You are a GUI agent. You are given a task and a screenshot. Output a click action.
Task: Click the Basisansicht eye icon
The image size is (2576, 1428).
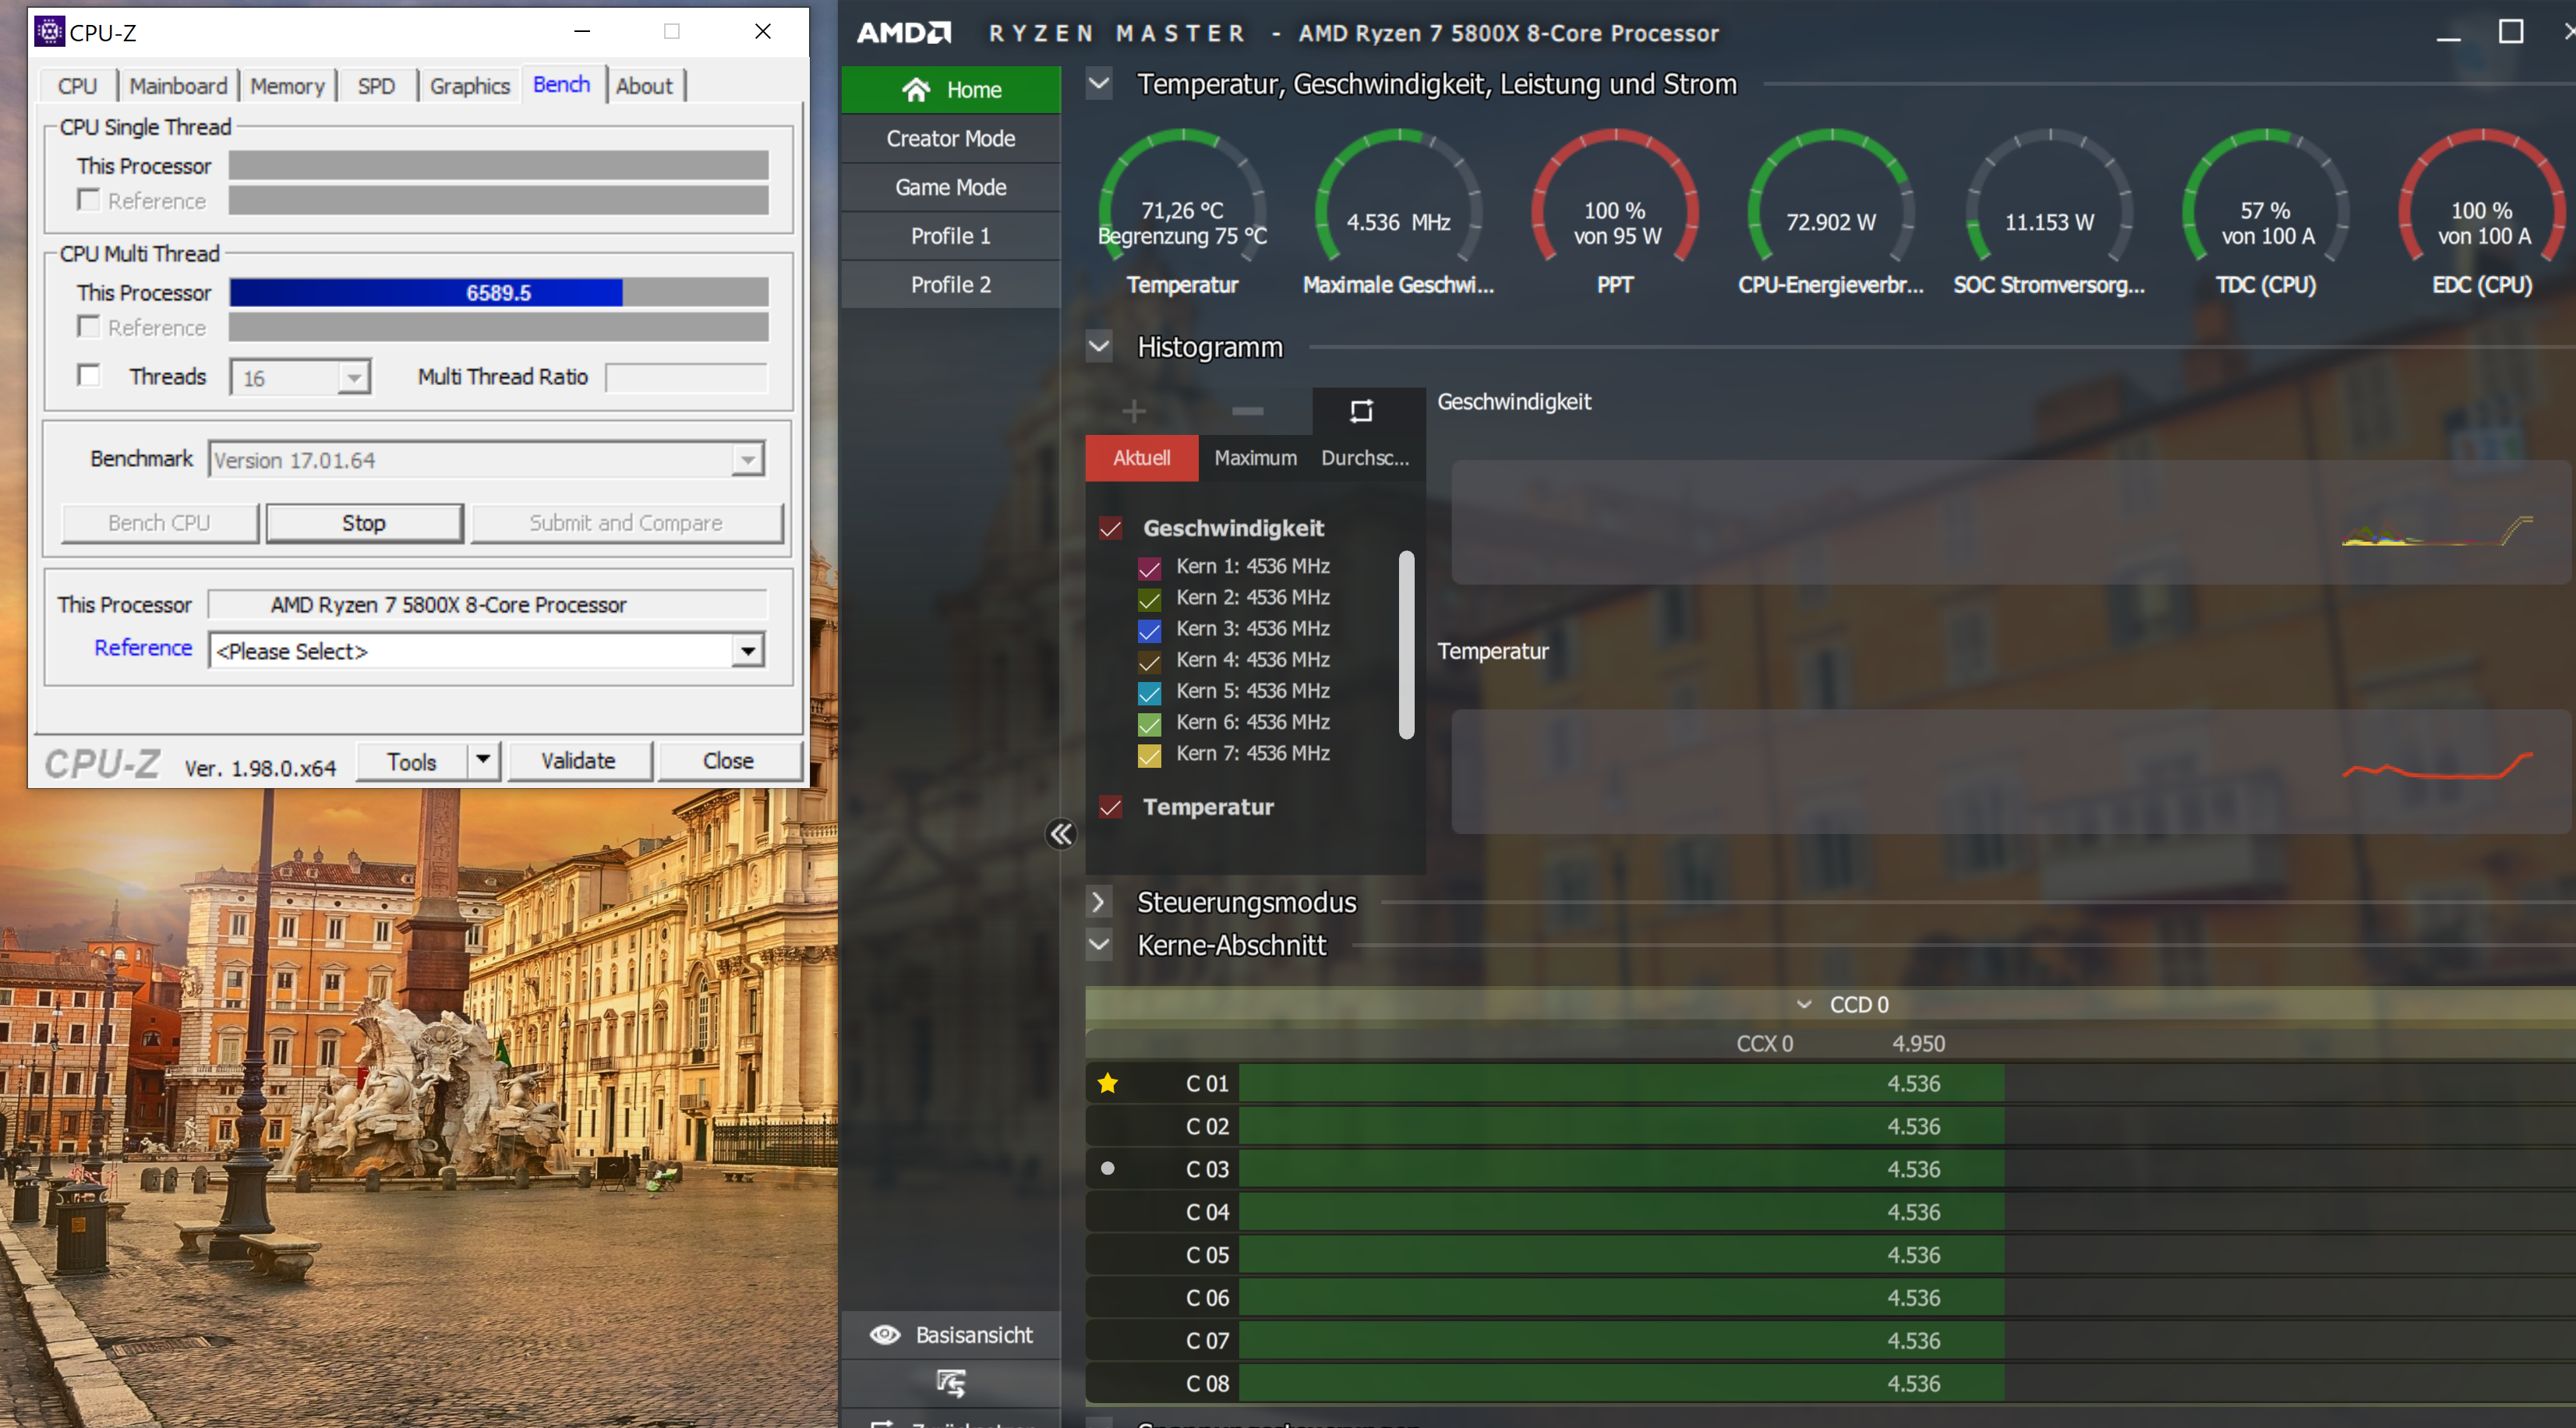coord(885,1335)
